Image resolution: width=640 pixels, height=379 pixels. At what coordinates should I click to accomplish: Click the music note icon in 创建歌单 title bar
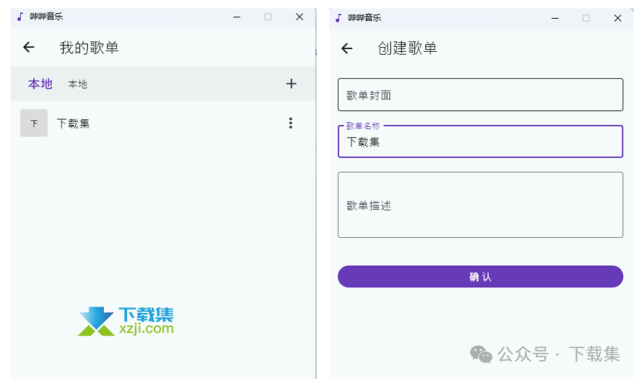[338, 18]
